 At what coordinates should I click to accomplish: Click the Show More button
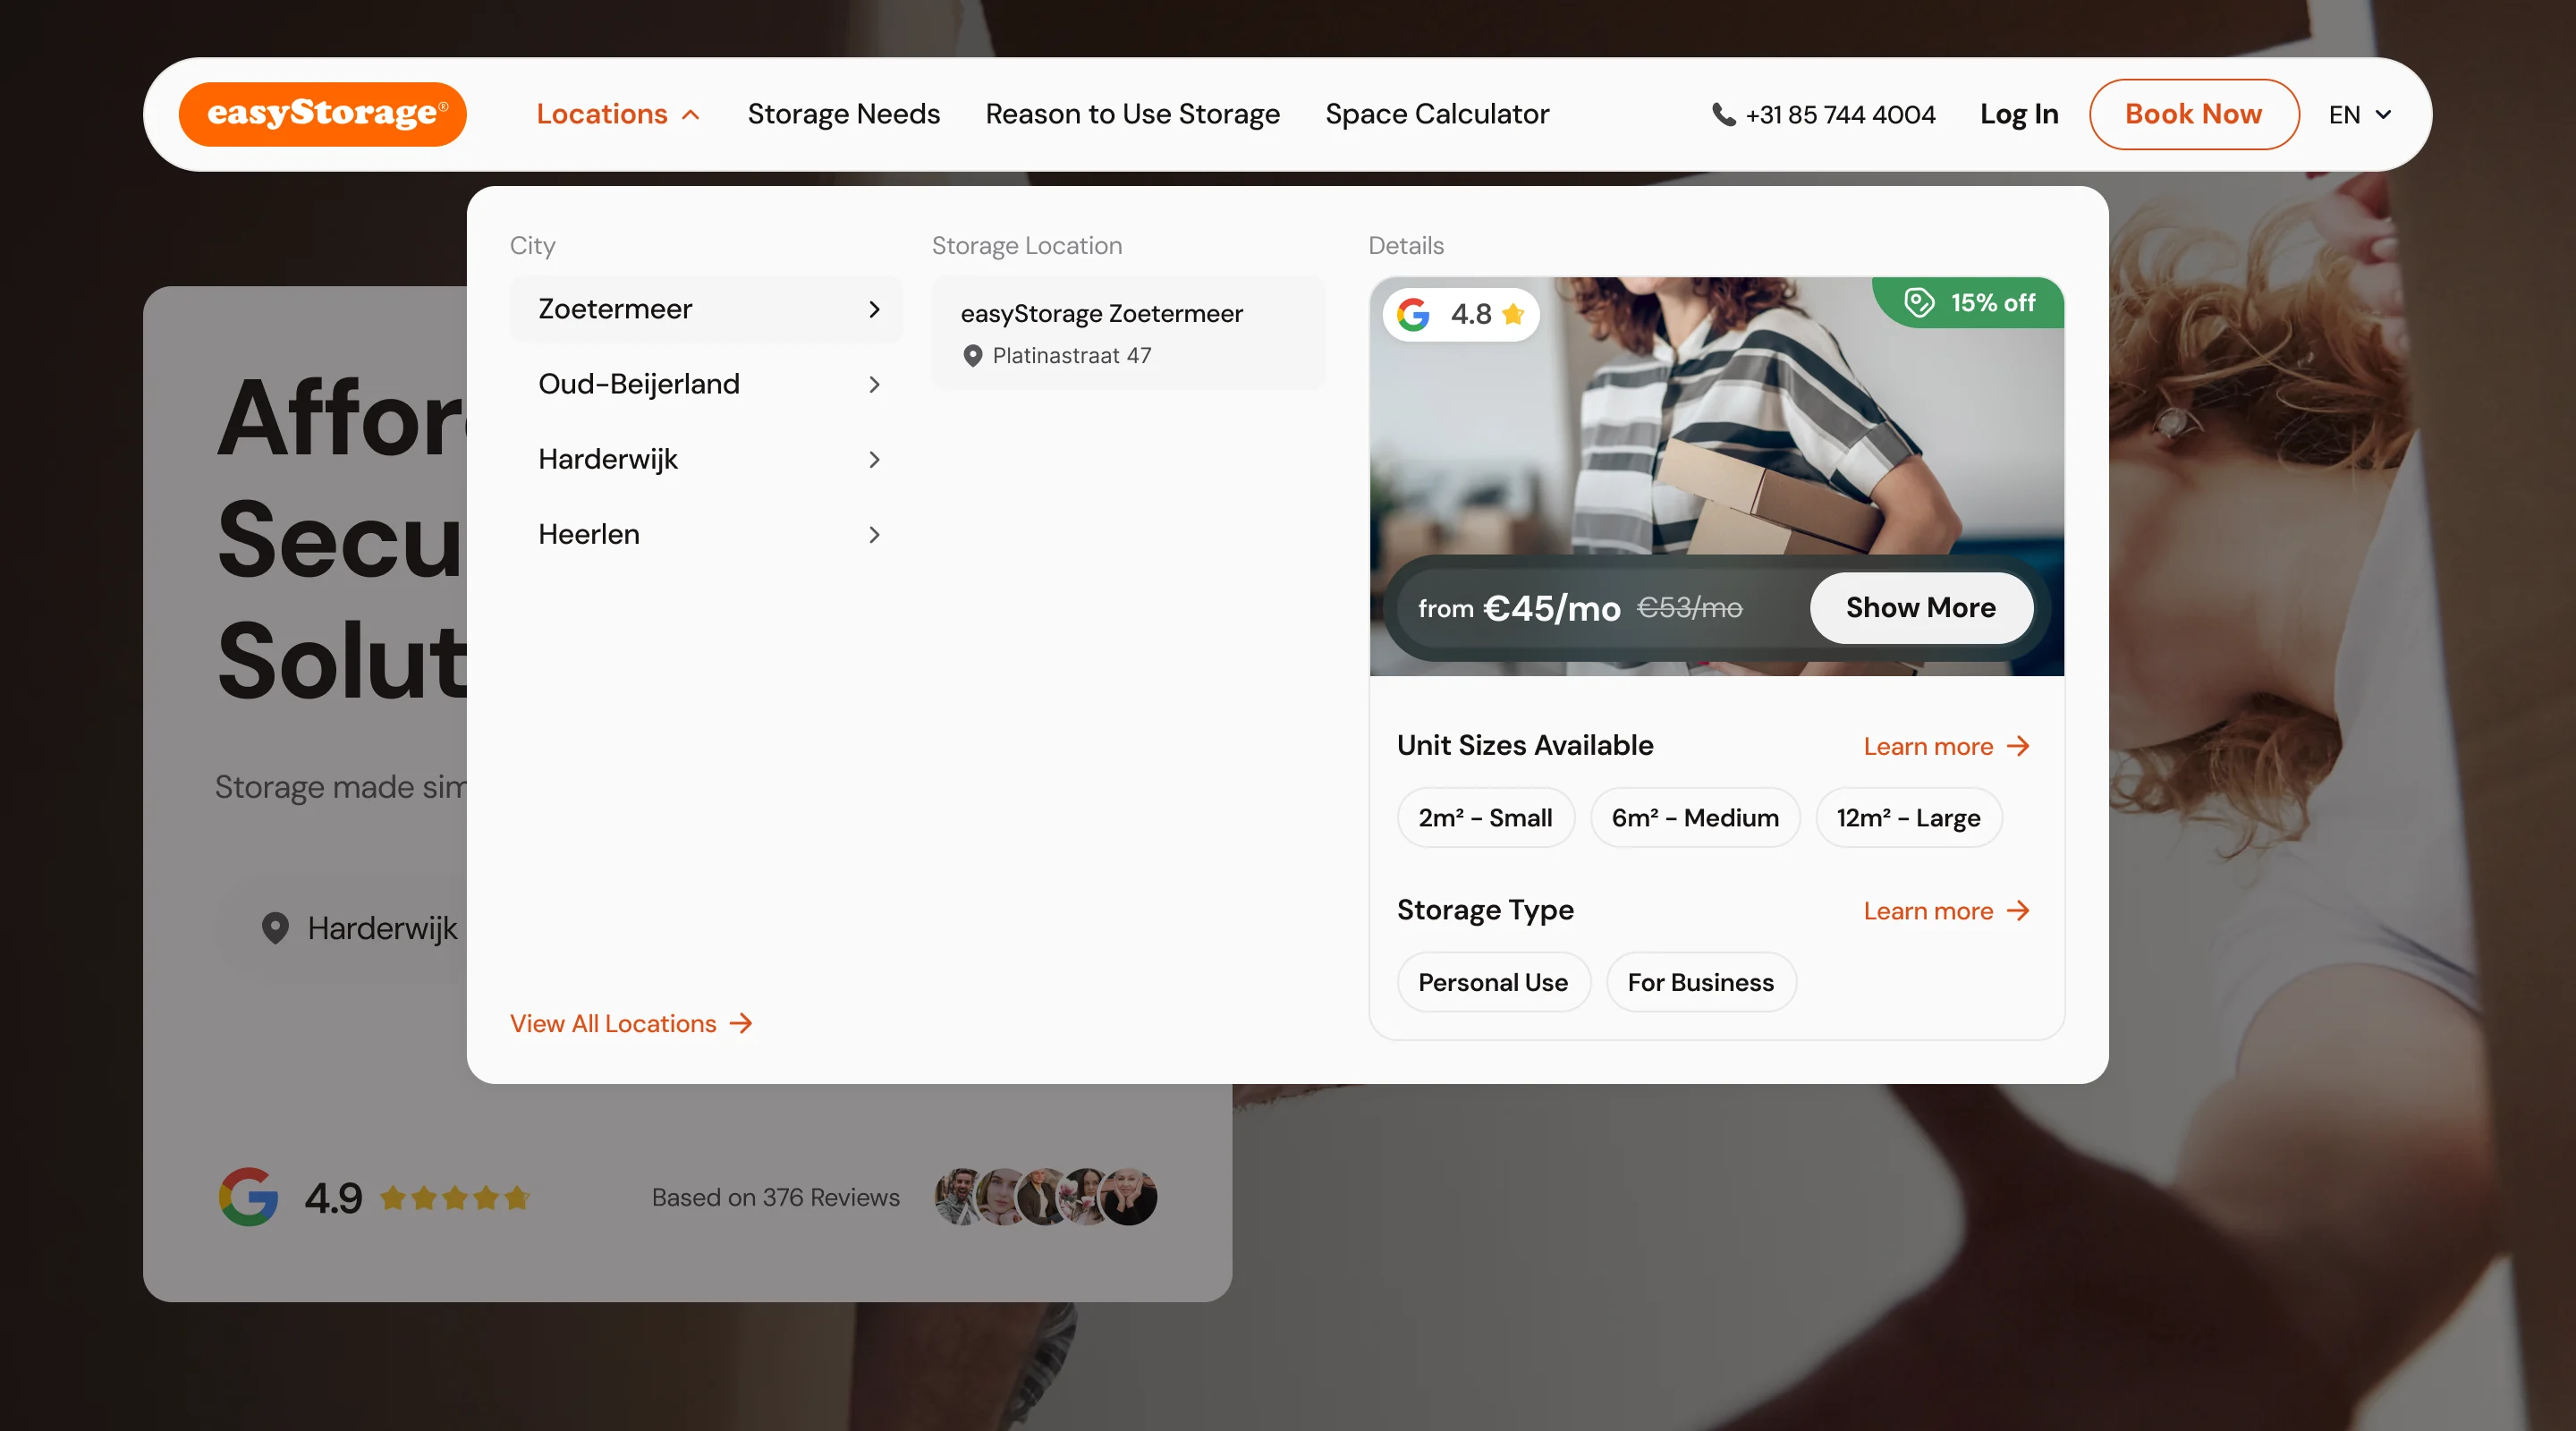click(1921, 608)
